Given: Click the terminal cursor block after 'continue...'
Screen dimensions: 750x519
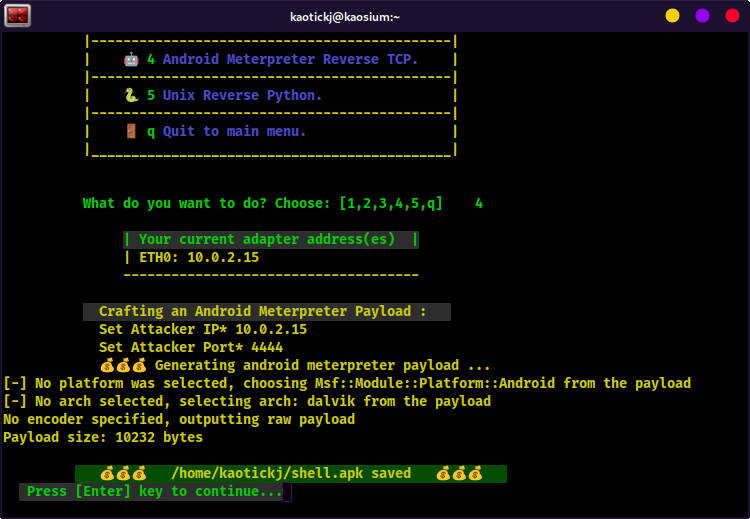Looking at the screenshot, I should (287, 492).
